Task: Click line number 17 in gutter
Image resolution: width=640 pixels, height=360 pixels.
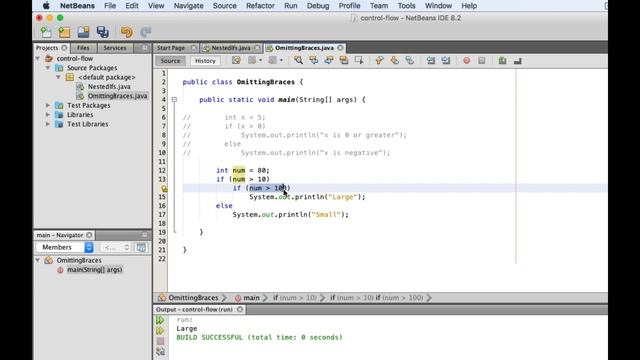Action: [162, 214]
